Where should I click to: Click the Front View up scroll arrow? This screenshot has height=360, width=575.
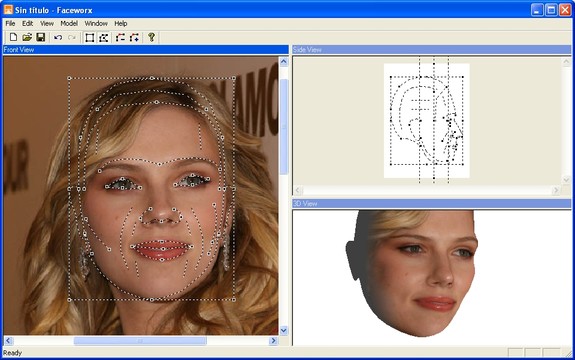[x=283, y=62]
